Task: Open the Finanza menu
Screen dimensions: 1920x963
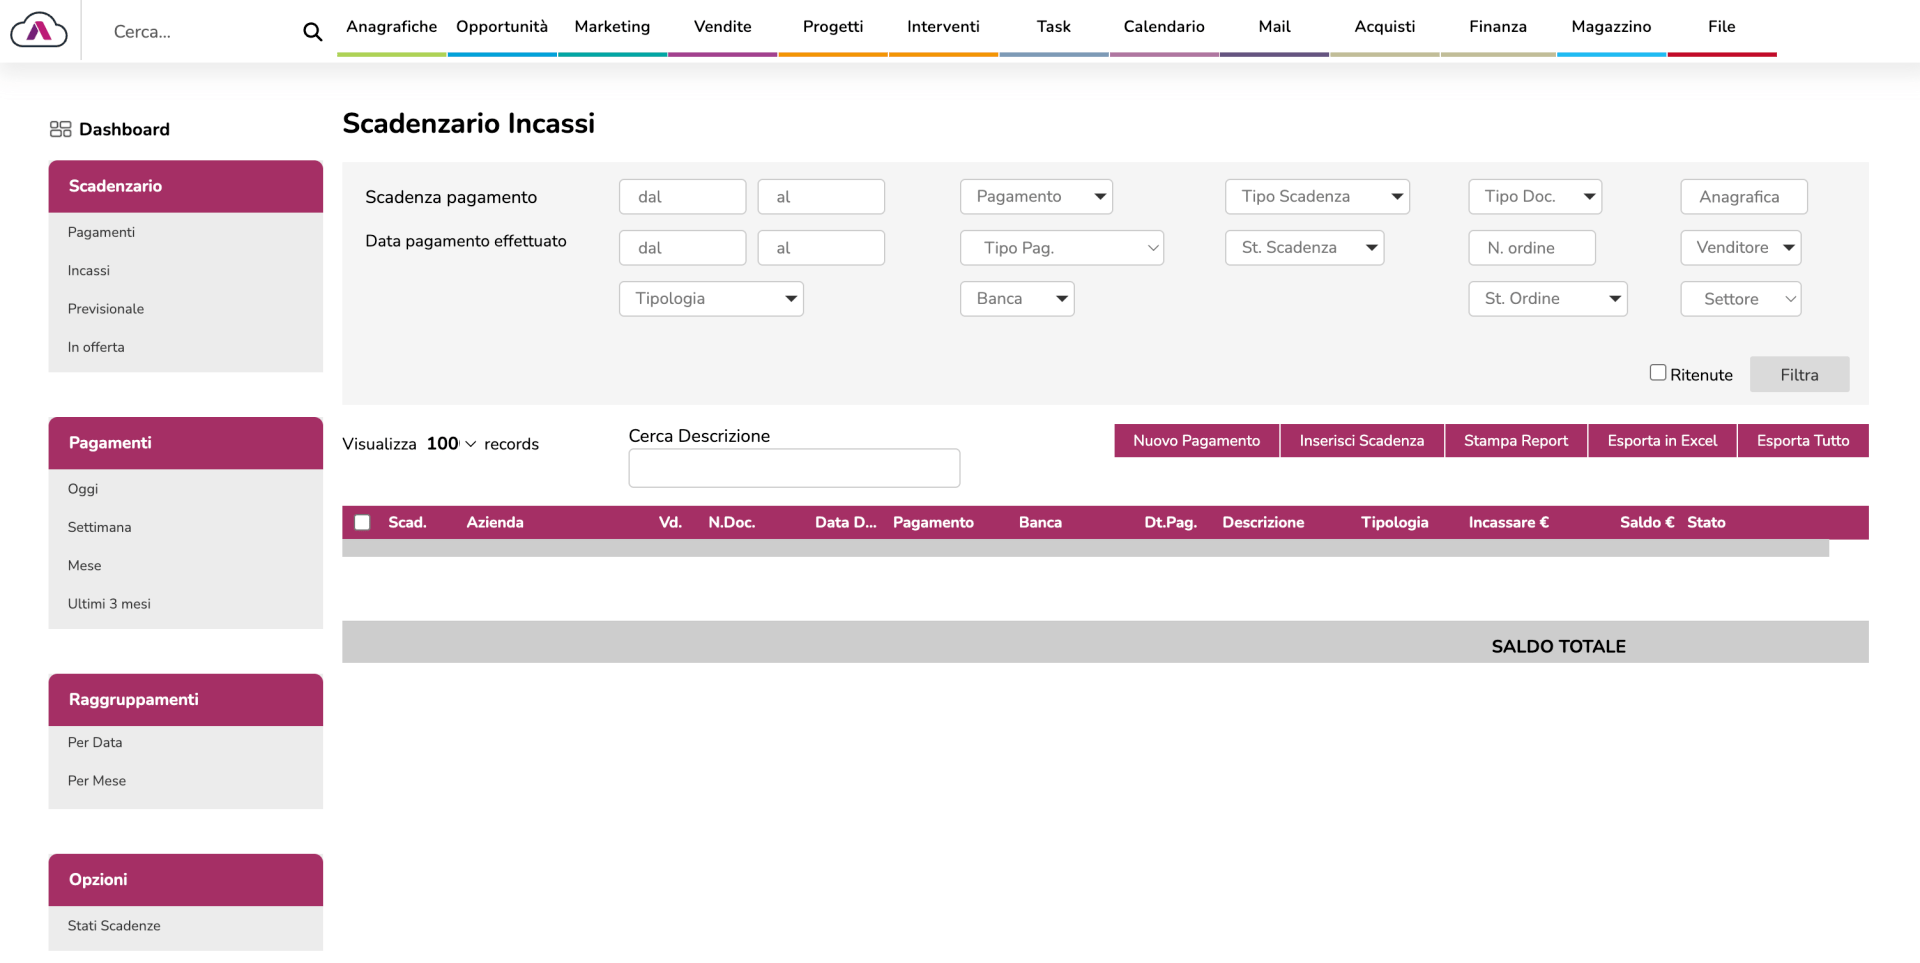Action: (x=1497, y=27)
